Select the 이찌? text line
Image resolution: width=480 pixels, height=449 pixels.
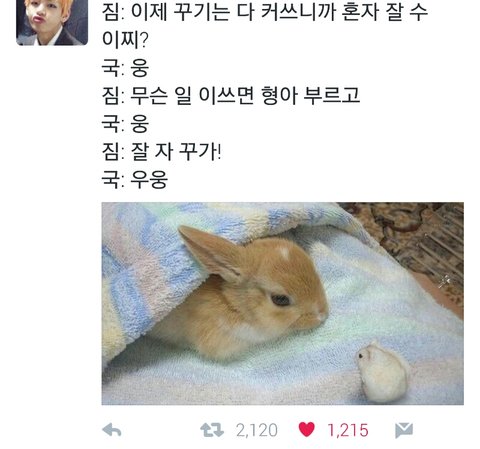(125, 40)
